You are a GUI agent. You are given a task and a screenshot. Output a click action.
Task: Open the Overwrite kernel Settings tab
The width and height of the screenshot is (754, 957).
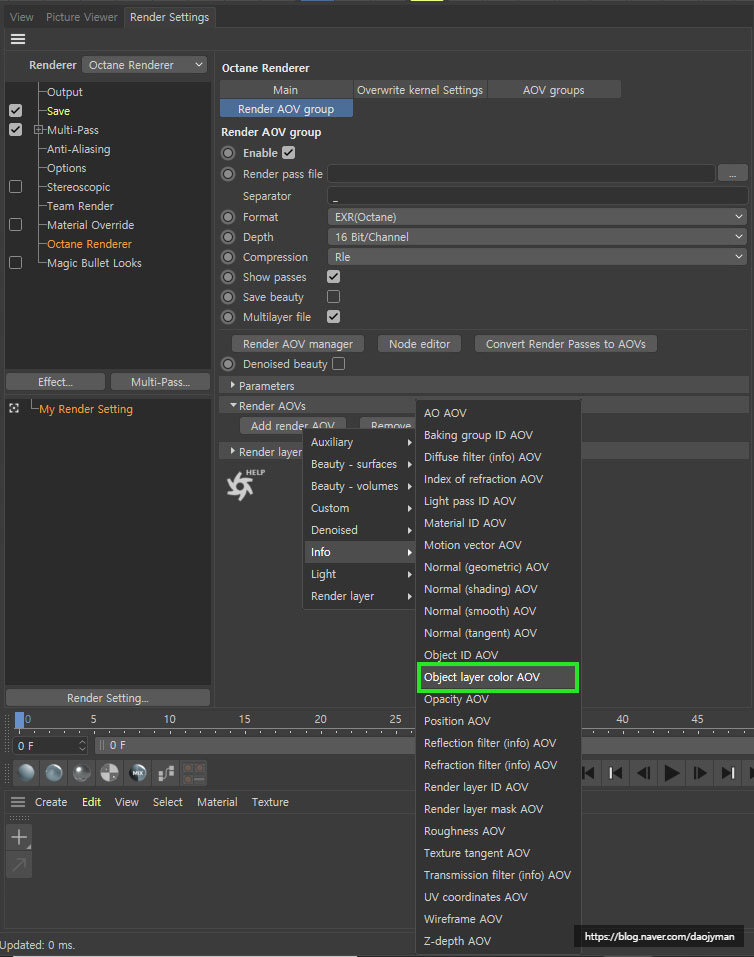(x=420, y=90)
